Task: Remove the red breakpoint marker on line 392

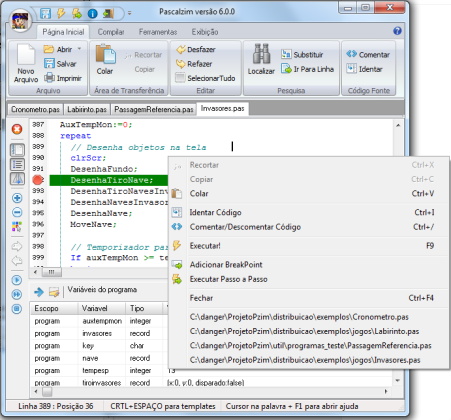Action: point(38,180)
